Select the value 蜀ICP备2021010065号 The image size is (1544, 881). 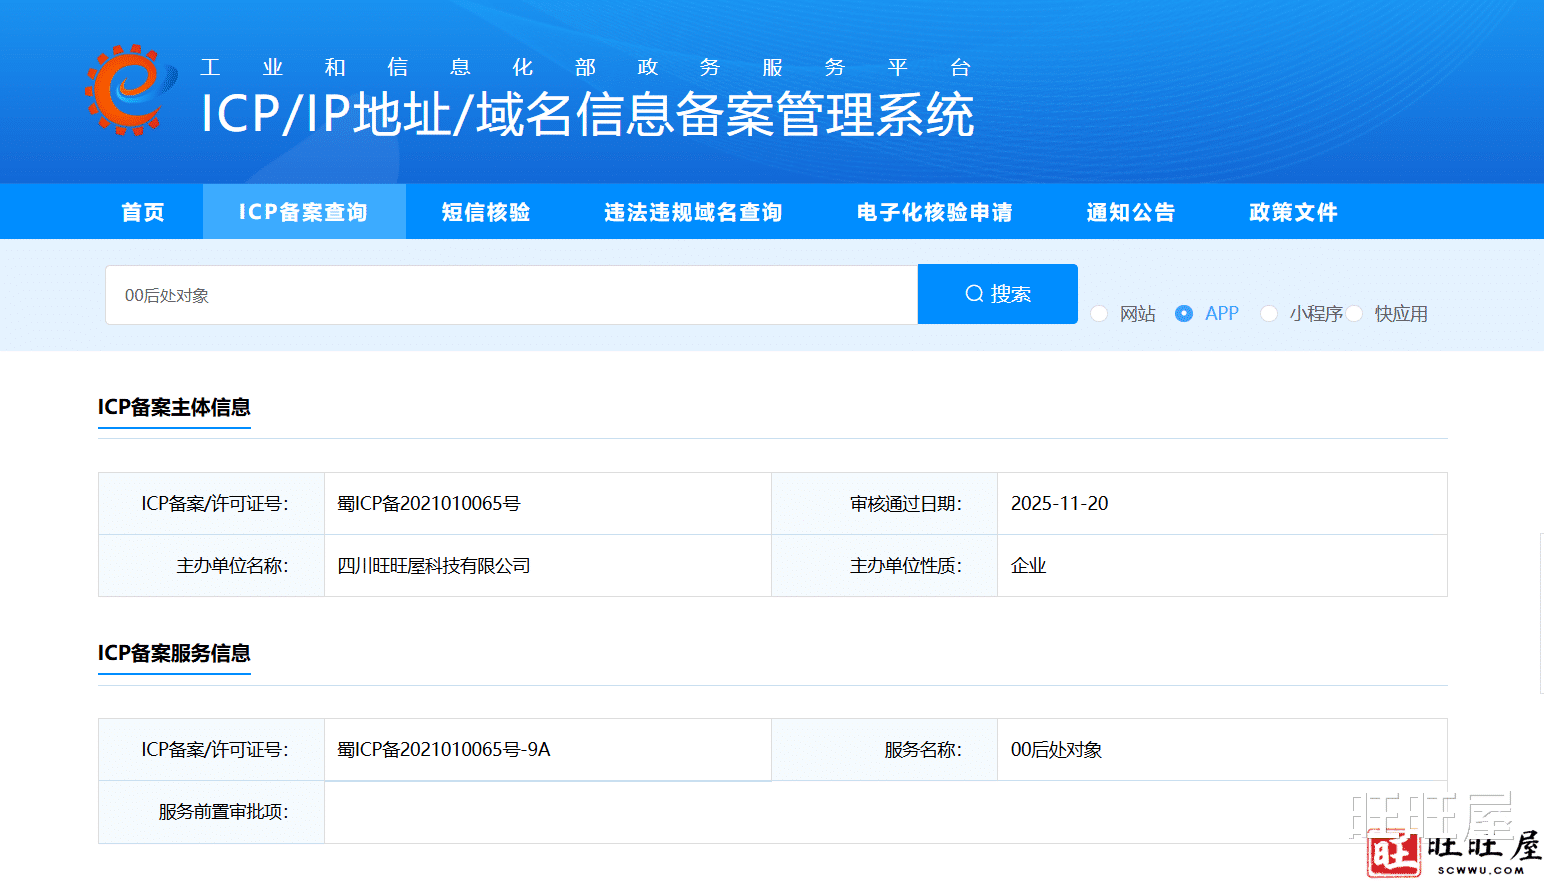click(x=429, y=503)
